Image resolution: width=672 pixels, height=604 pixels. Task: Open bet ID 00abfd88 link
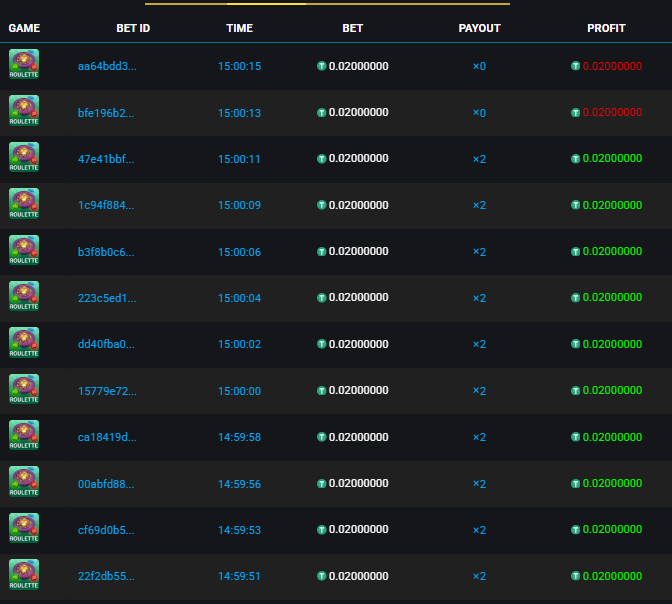pos(106,484)
